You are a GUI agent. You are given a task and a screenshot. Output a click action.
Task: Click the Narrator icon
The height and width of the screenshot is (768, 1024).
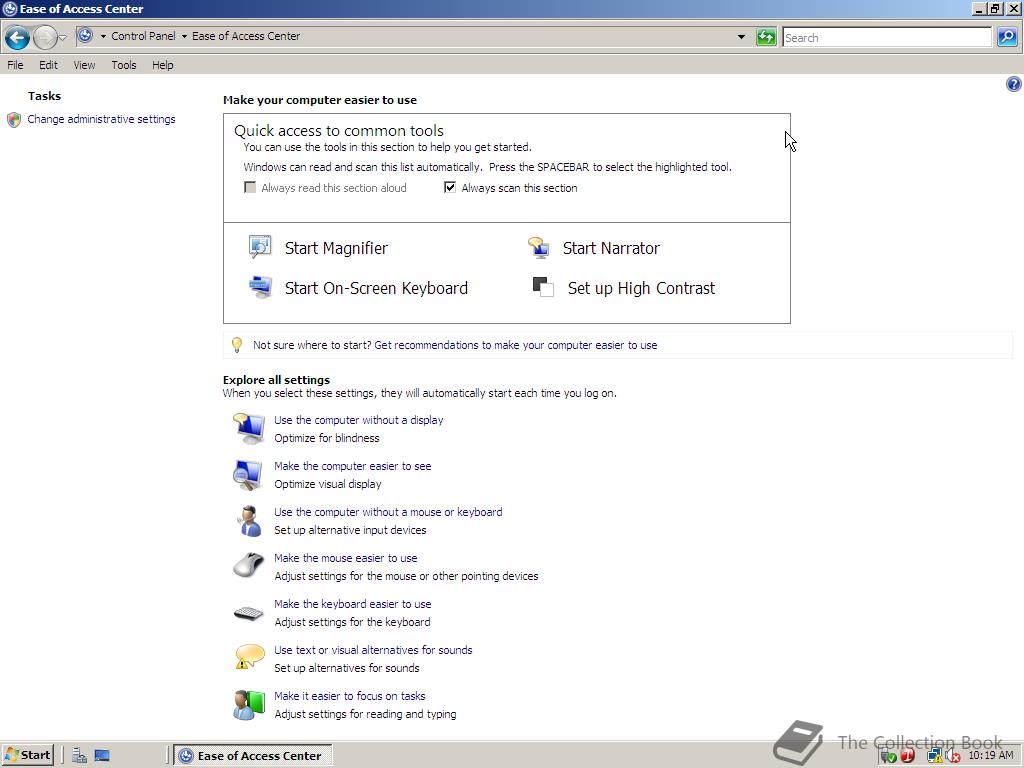(x=539, y=248)
